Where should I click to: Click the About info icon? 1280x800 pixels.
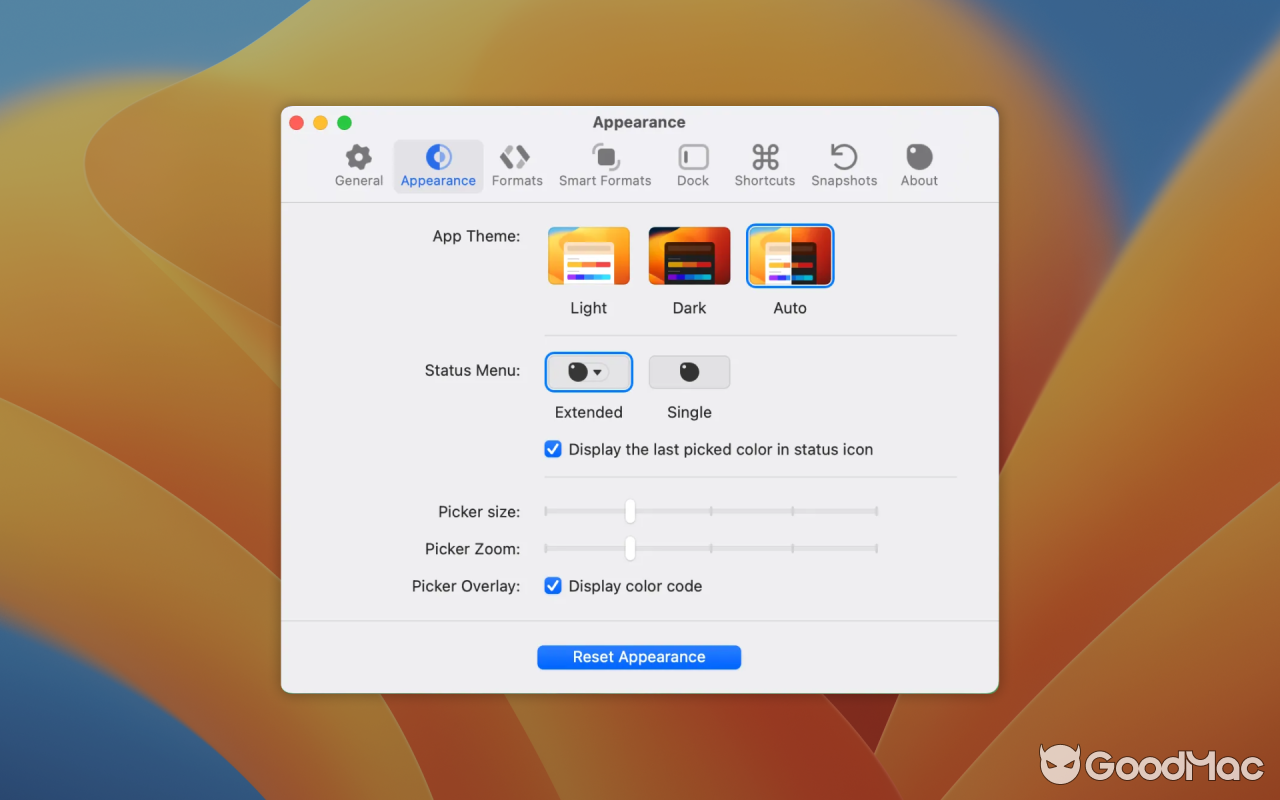pos(918,156)
